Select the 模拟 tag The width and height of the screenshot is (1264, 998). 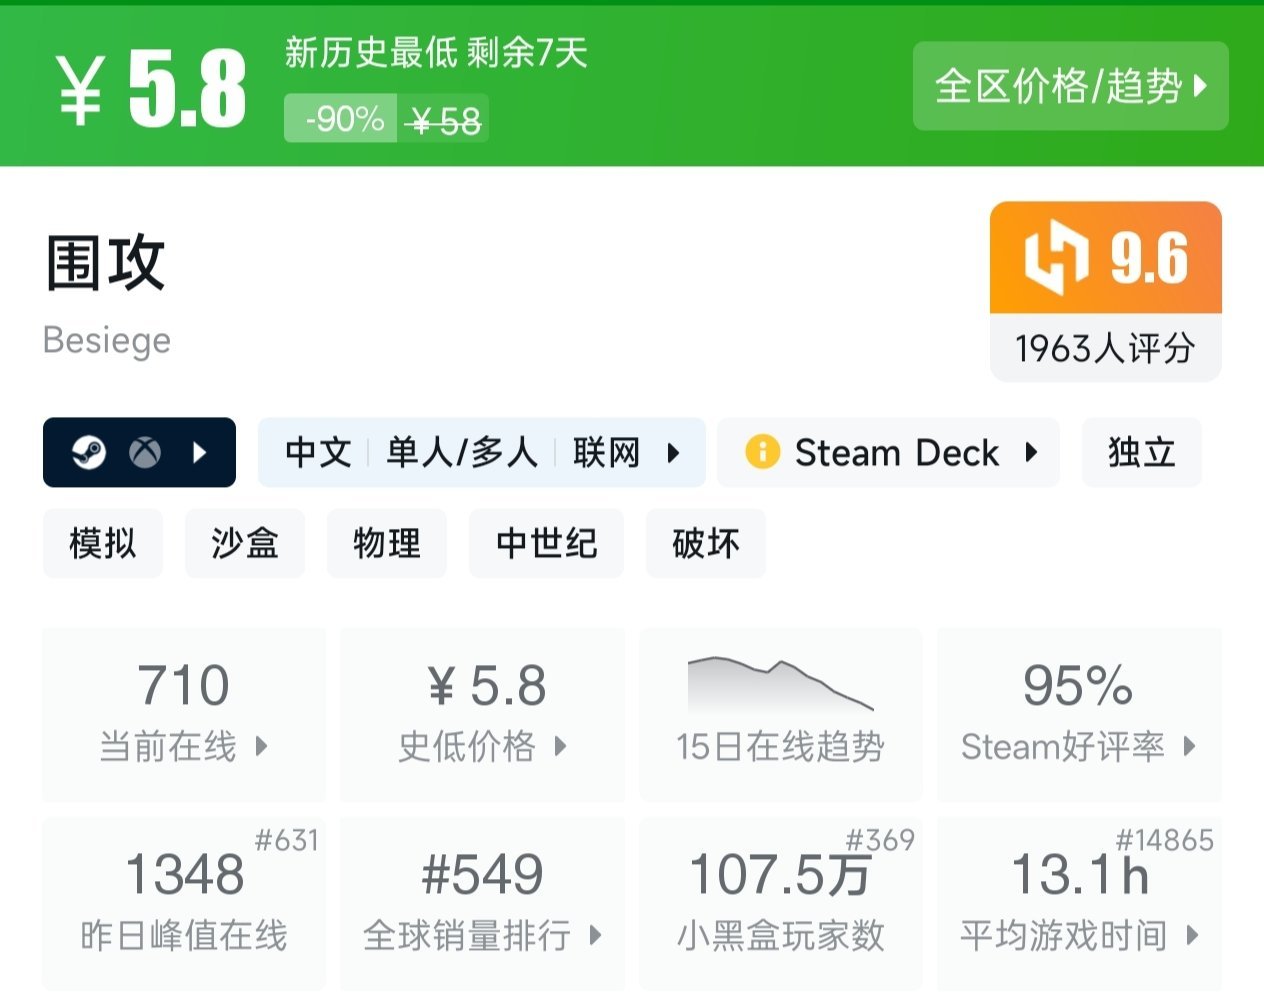[102, 543]
